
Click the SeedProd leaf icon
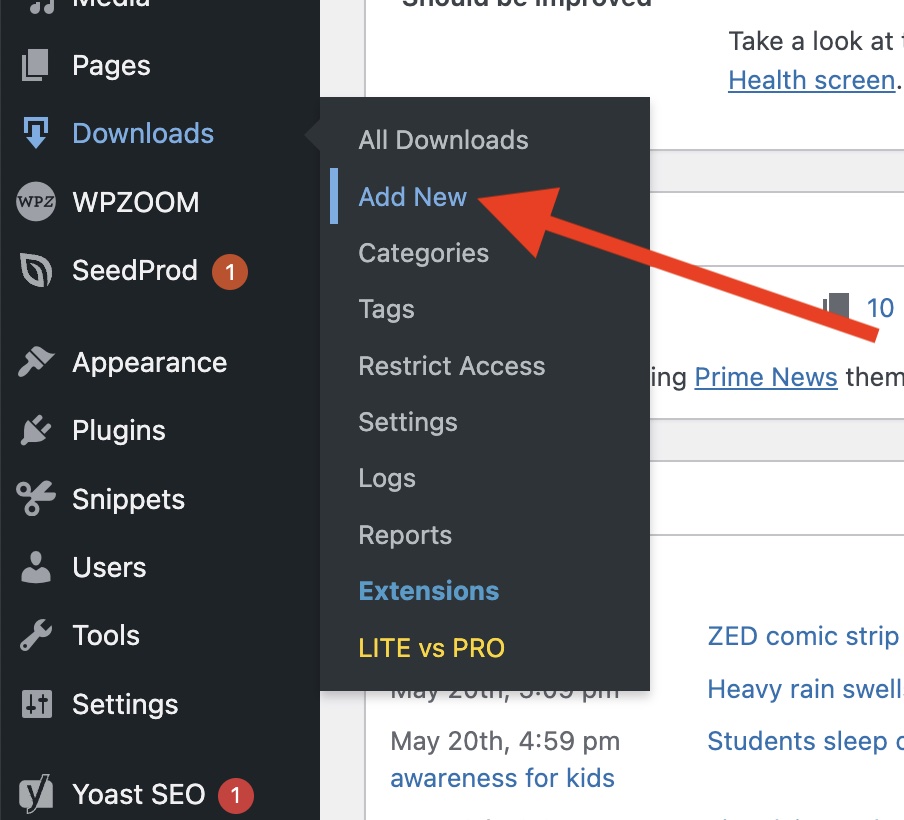tap(36, 271)
